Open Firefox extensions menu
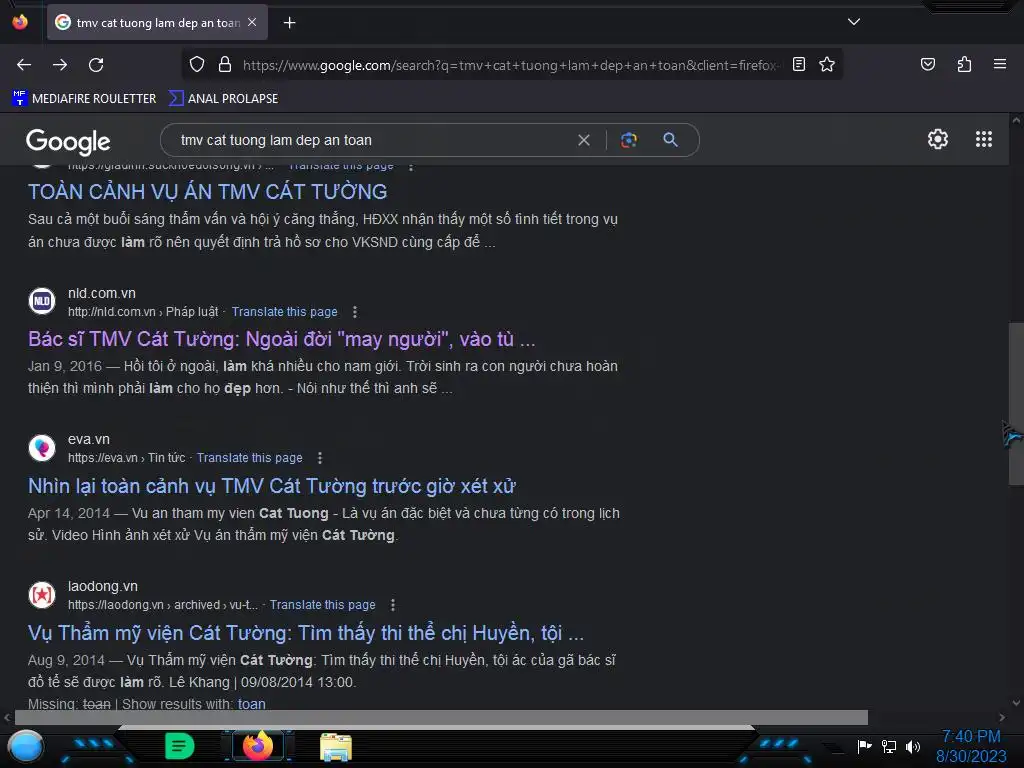This screenshot has height=768, width=1024. [964, 64]
